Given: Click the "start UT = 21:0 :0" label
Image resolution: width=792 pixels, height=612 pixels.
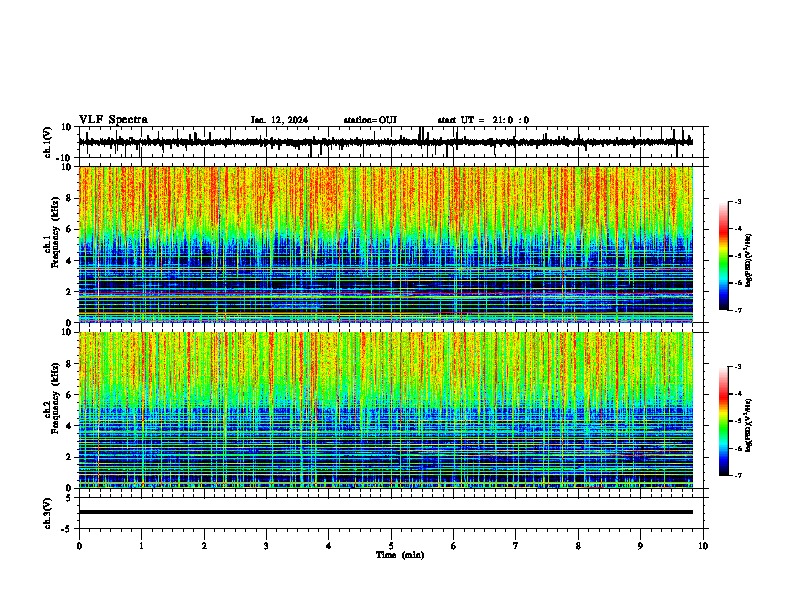Looking at the screenshot, I should coord(483,120).
